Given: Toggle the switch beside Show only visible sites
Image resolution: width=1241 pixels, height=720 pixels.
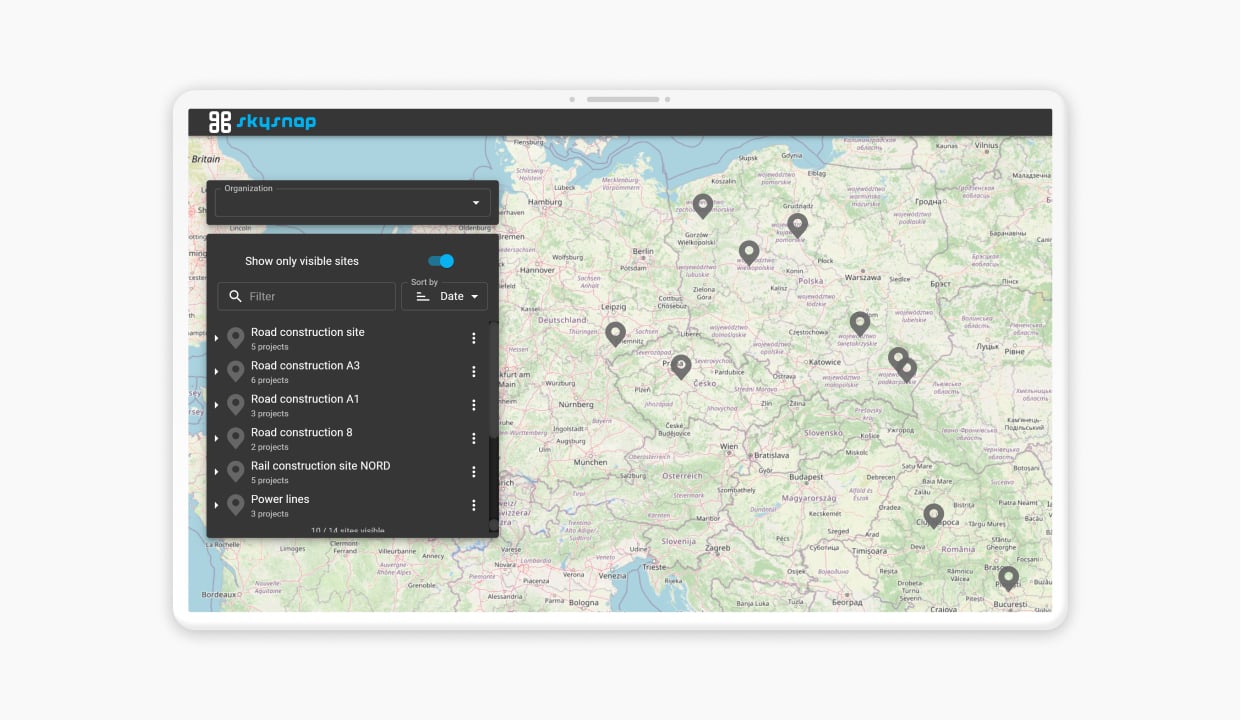Looking at the screenshot, I should click(x=438, y=260).
